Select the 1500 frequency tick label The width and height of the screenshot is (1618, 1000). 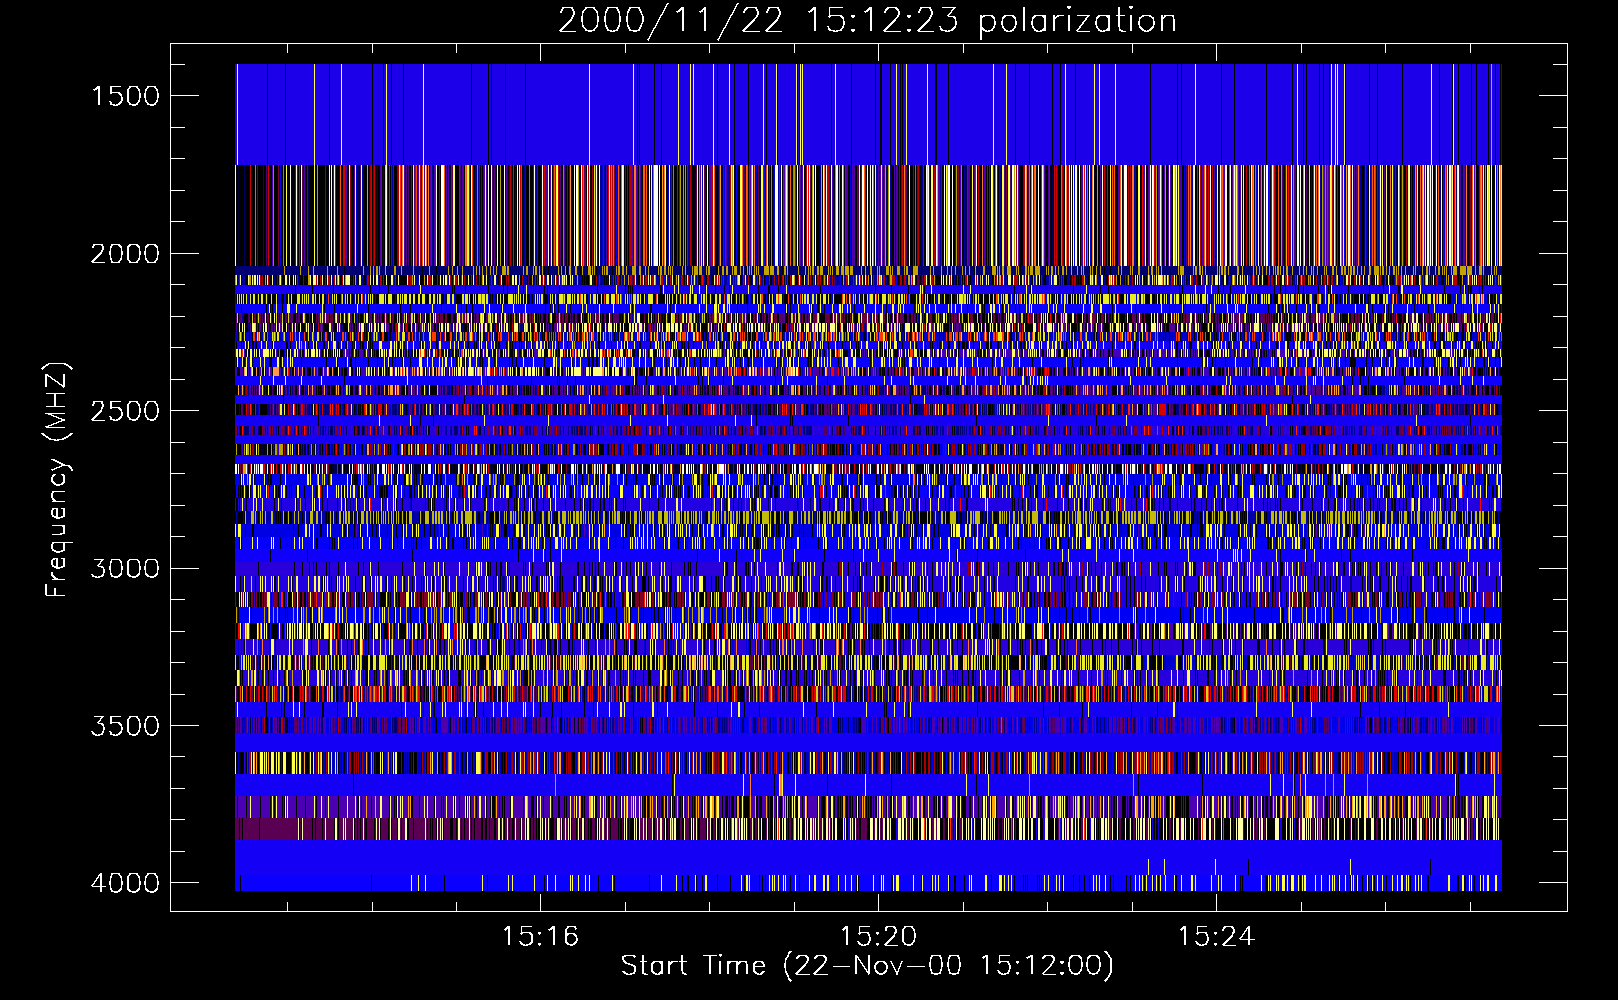tap(125, 96)
